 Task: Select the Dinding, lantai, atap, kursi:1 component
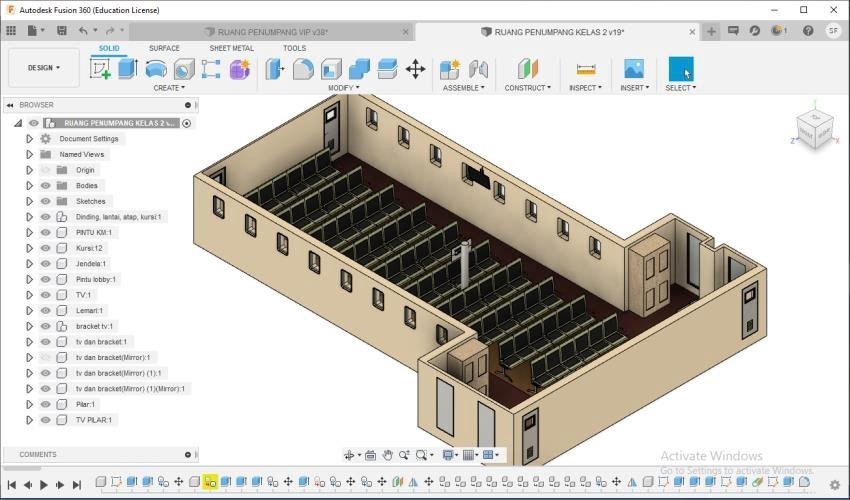coord(118,217)
